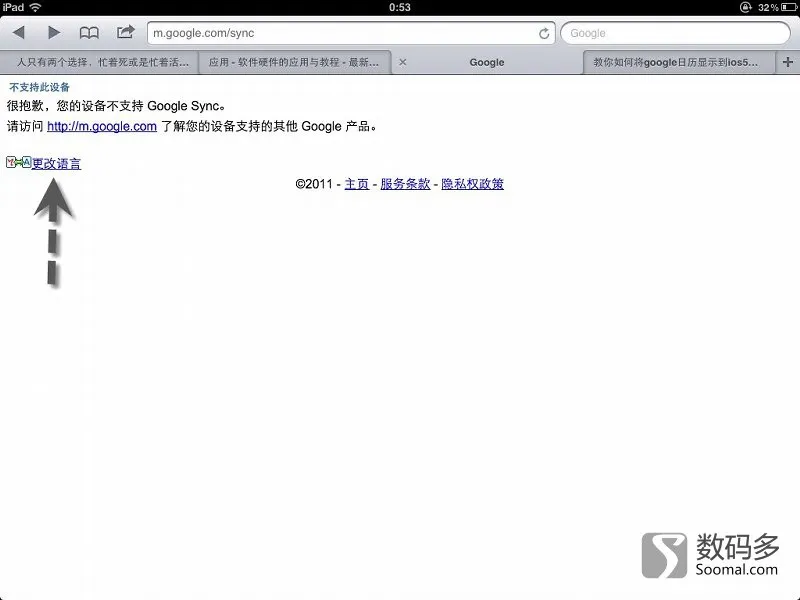Image resolution: width=800 pixels, height=600 pixels.
Task: Tap the battery icon in status bar
Action: click(x=789, y=7)
